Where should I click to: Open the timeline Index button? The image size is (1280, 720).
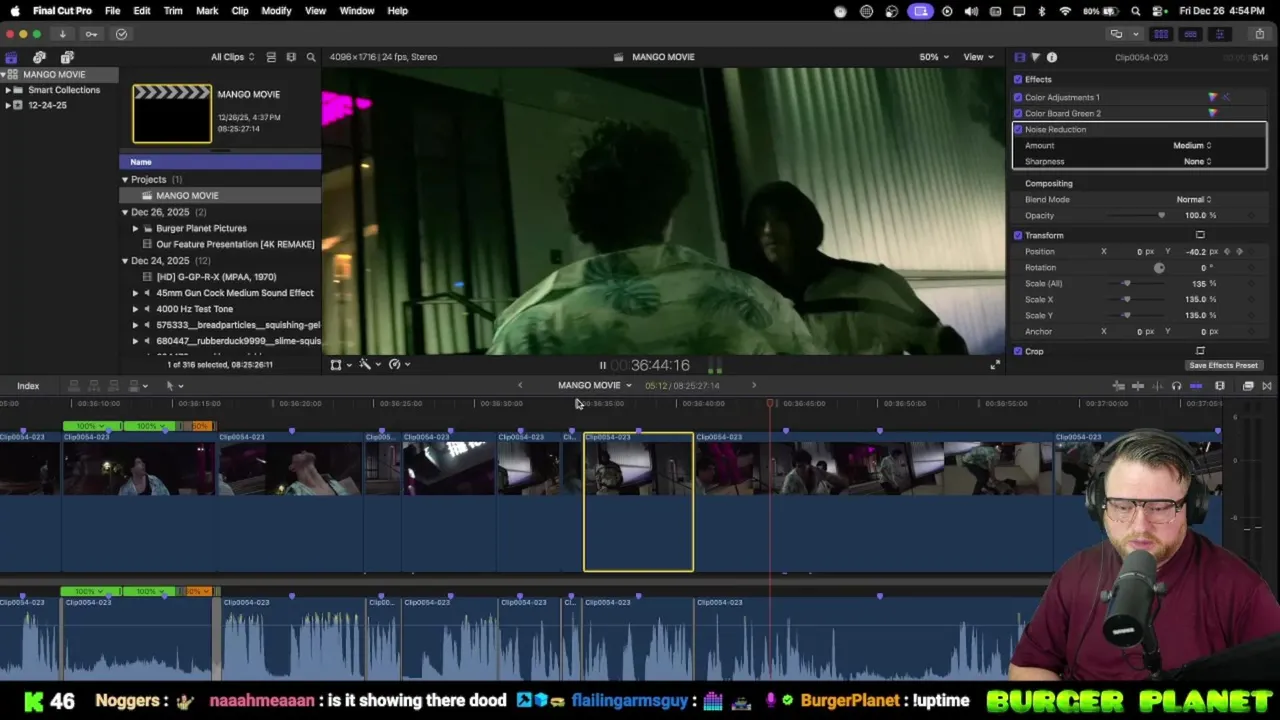pos(28,386)
